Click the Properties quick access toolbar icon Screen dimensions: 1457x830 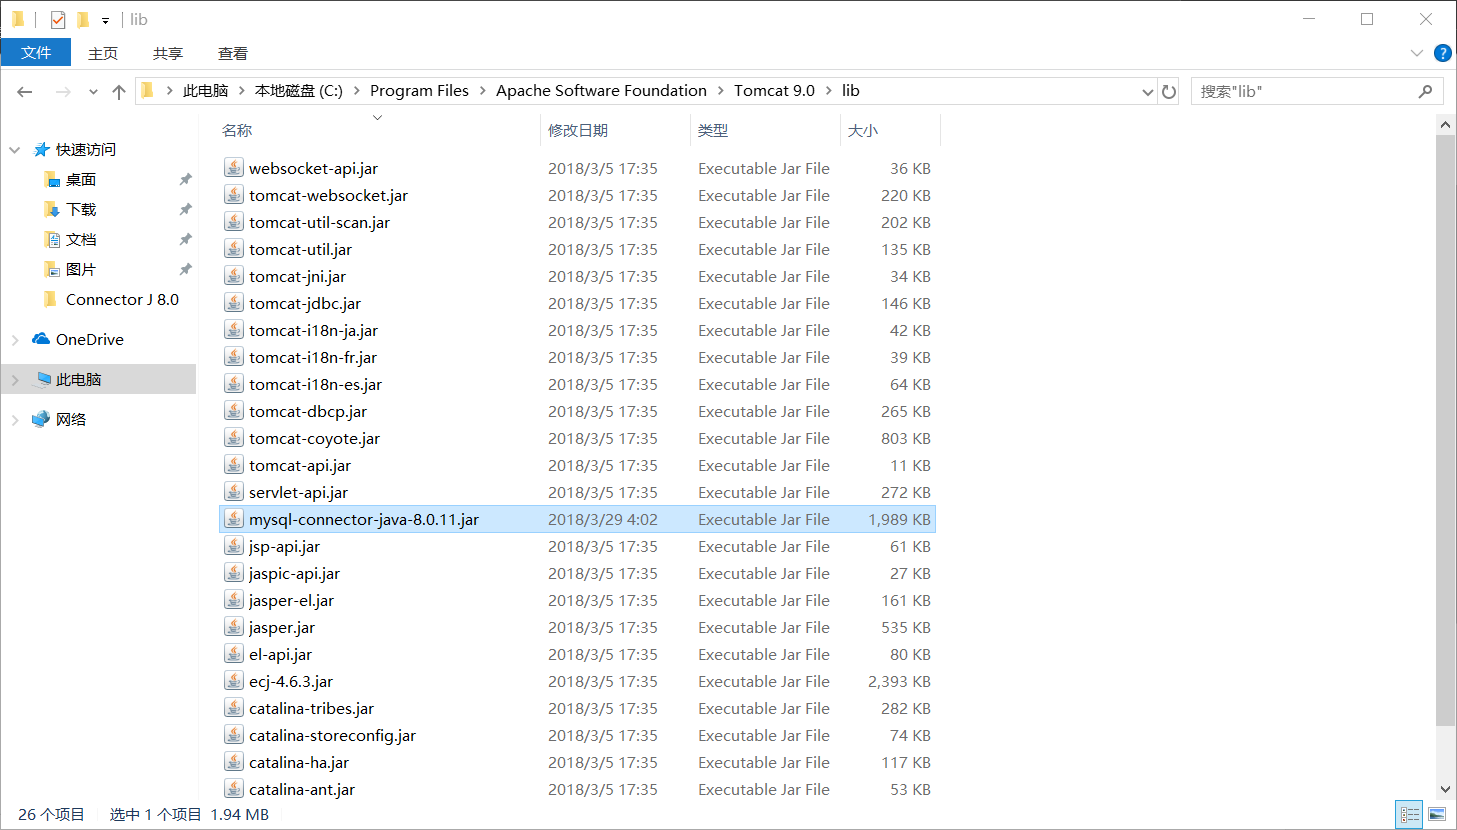click(58, 19)
